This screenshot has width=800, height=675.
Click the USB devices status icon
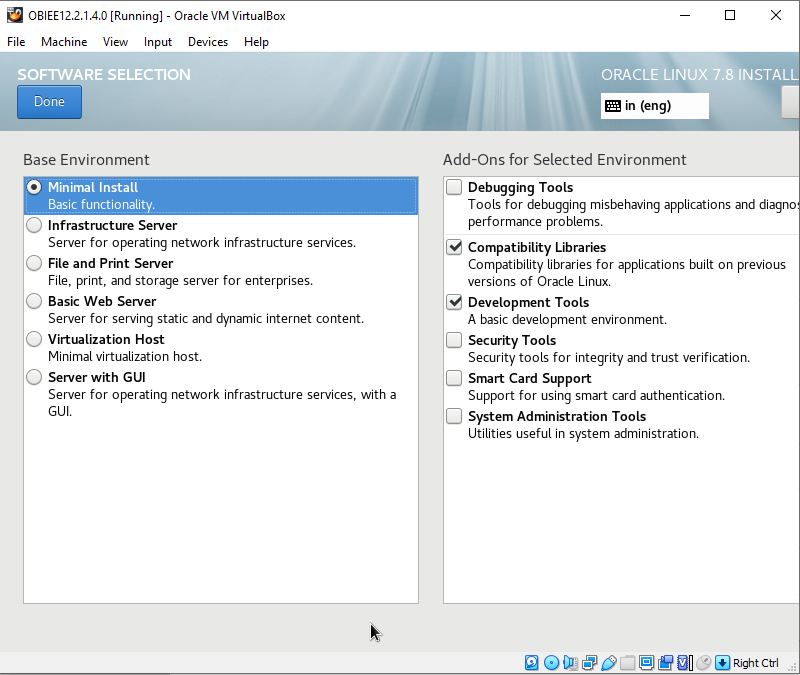point(608,663)
